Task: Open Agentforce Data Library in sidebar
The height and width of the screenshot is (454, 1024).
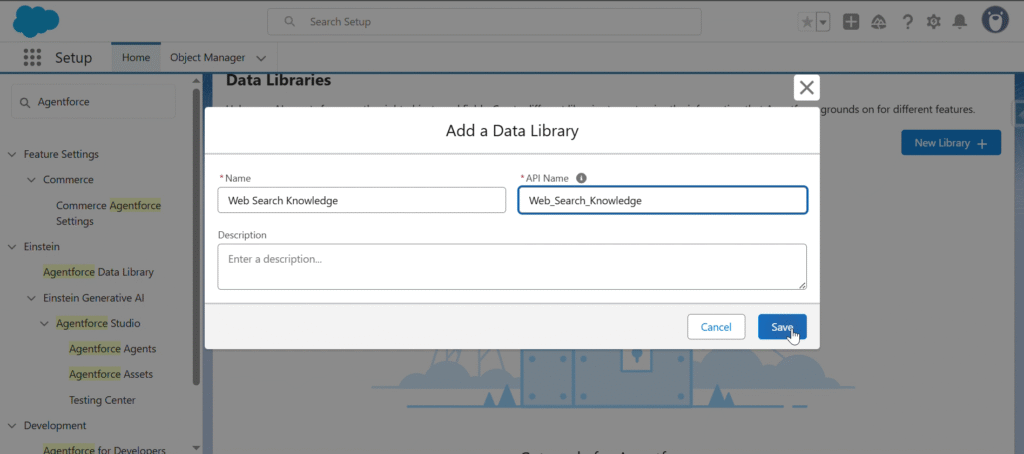Action: click(x=99, y=272)
